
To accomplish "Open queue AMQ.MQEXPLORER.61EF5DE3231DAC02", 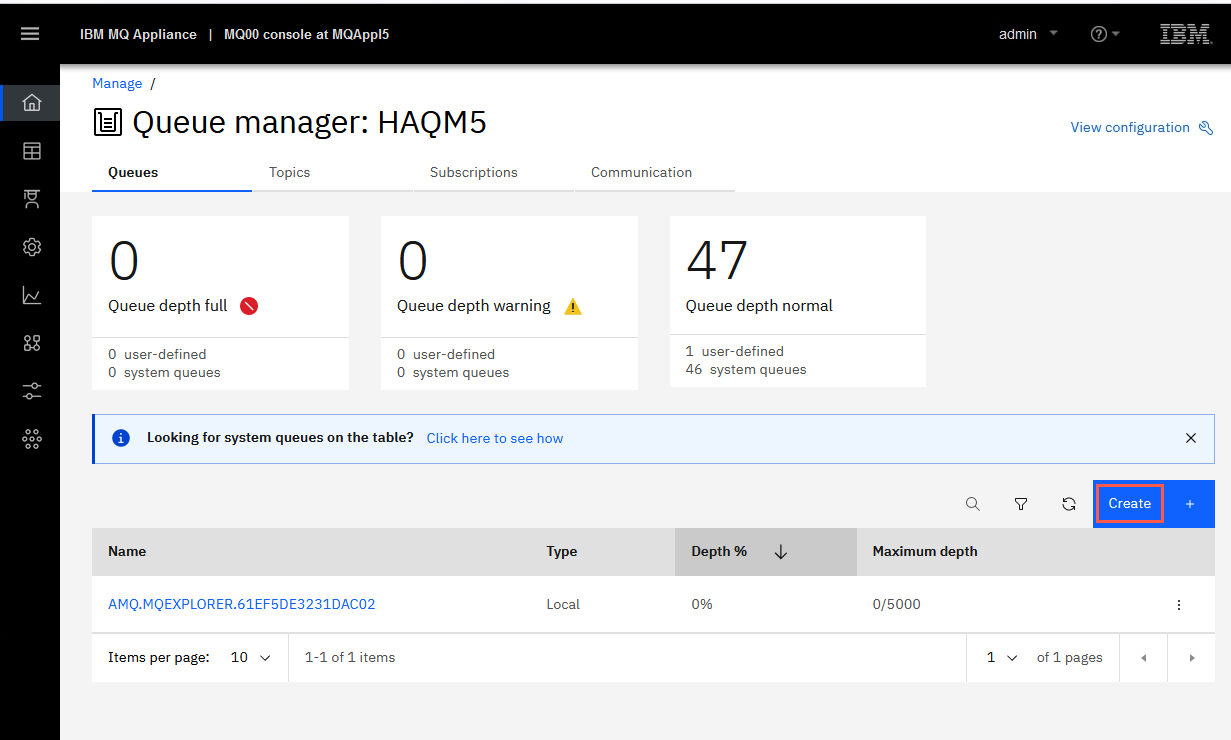I will tap(242, 605).
